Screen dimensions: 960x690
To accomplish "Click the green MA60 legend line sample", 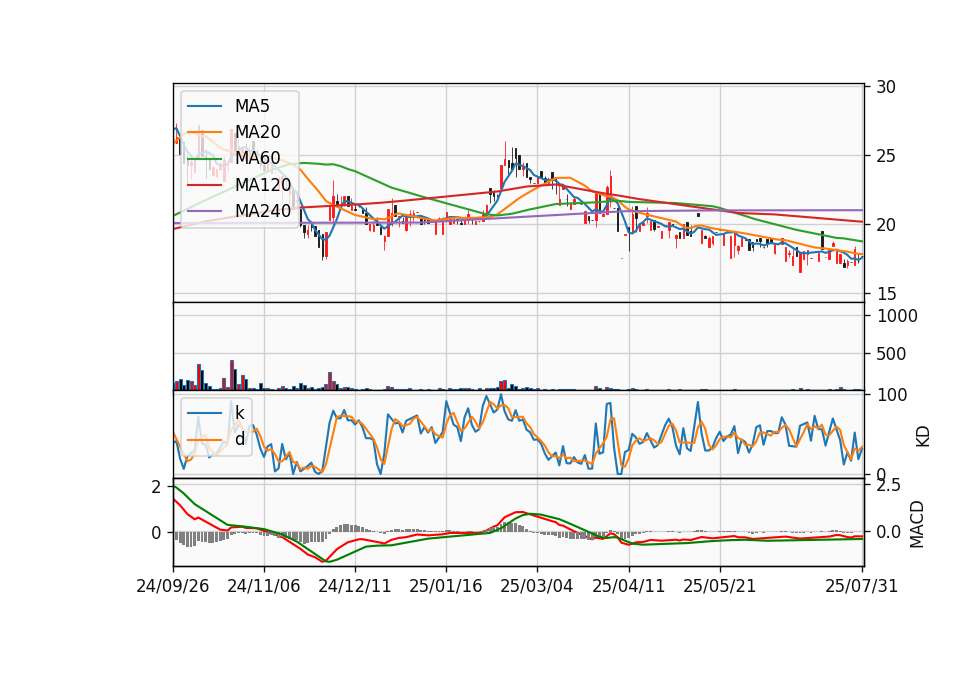I will (204, 159).
